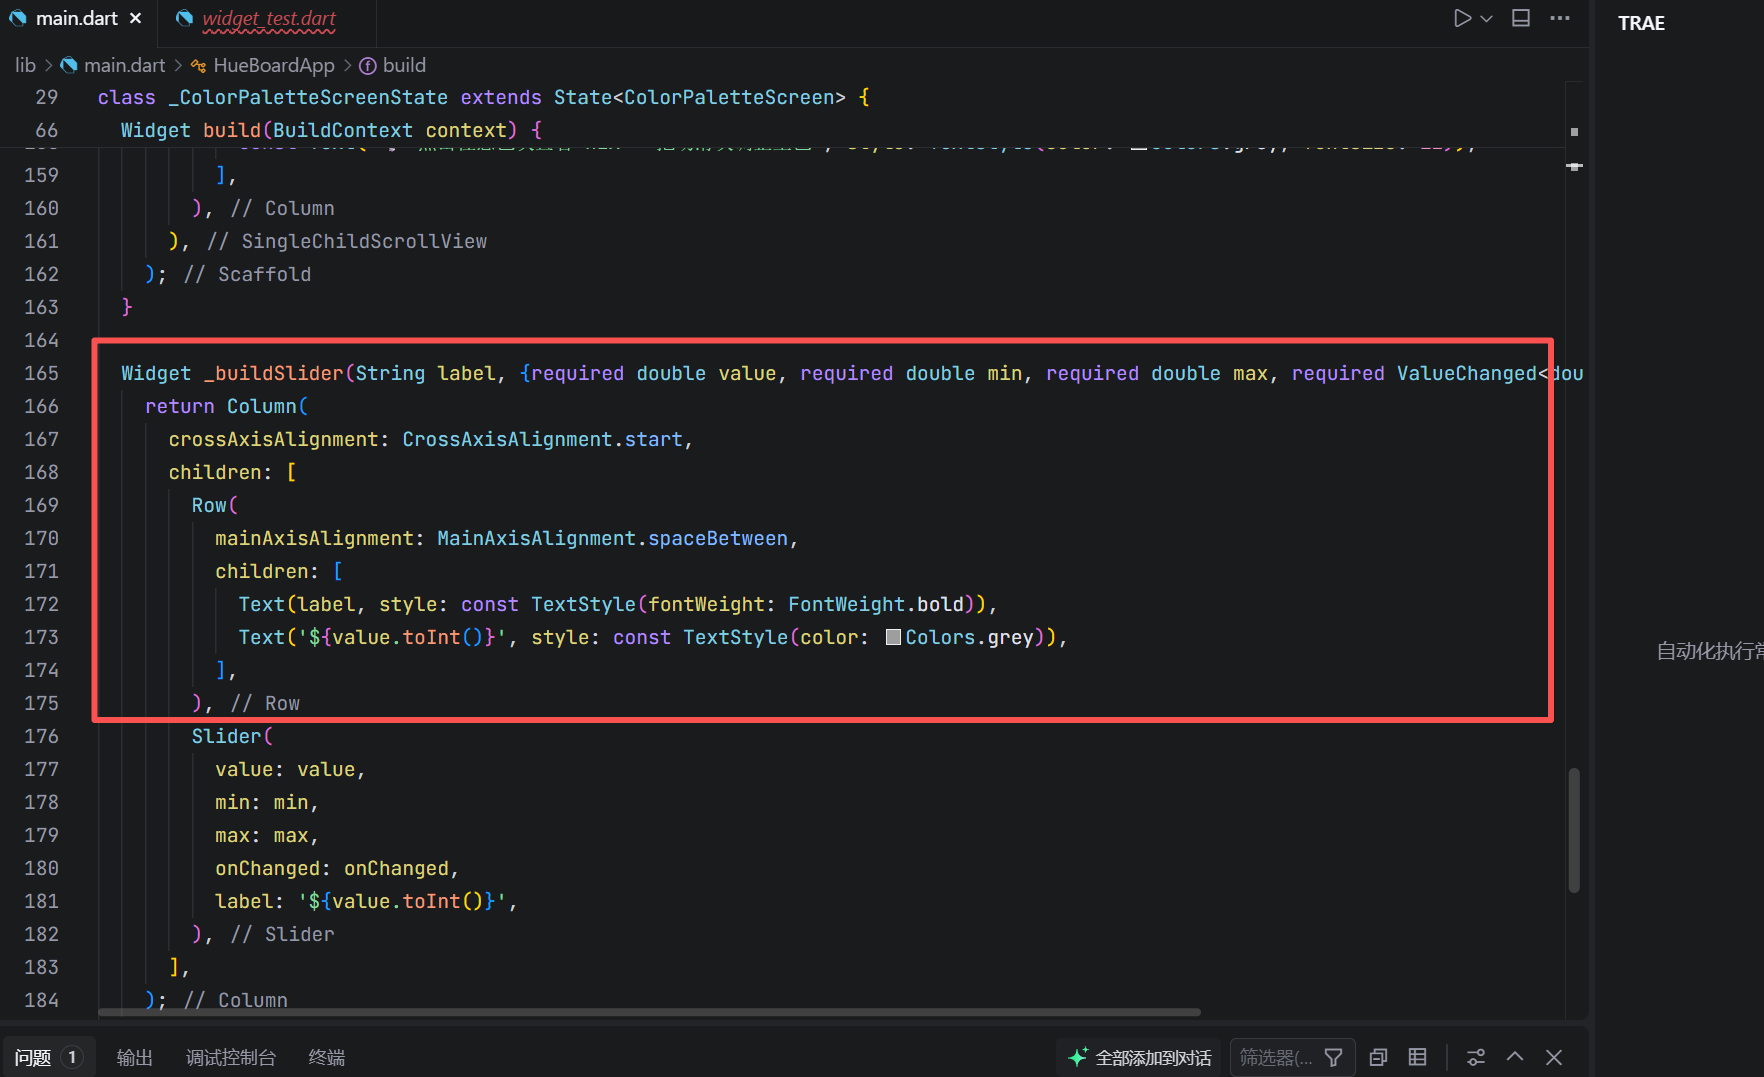1764x1077 pixels.
Task: Click sticky header line 29 class declaration
Action: pyautogui.click(x=483, y=97)
